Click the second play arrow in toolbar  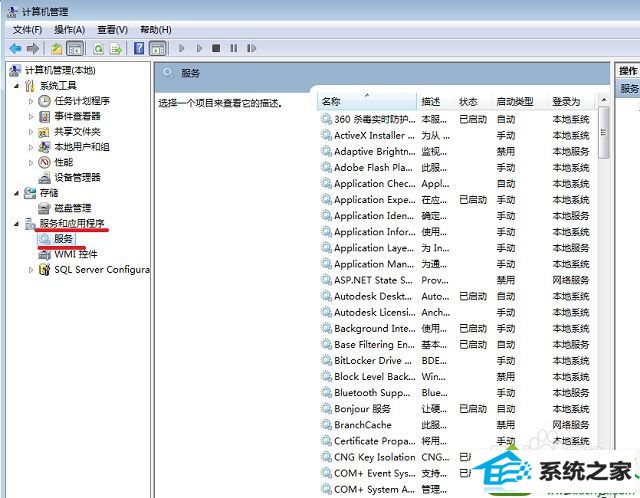point(199,49)
